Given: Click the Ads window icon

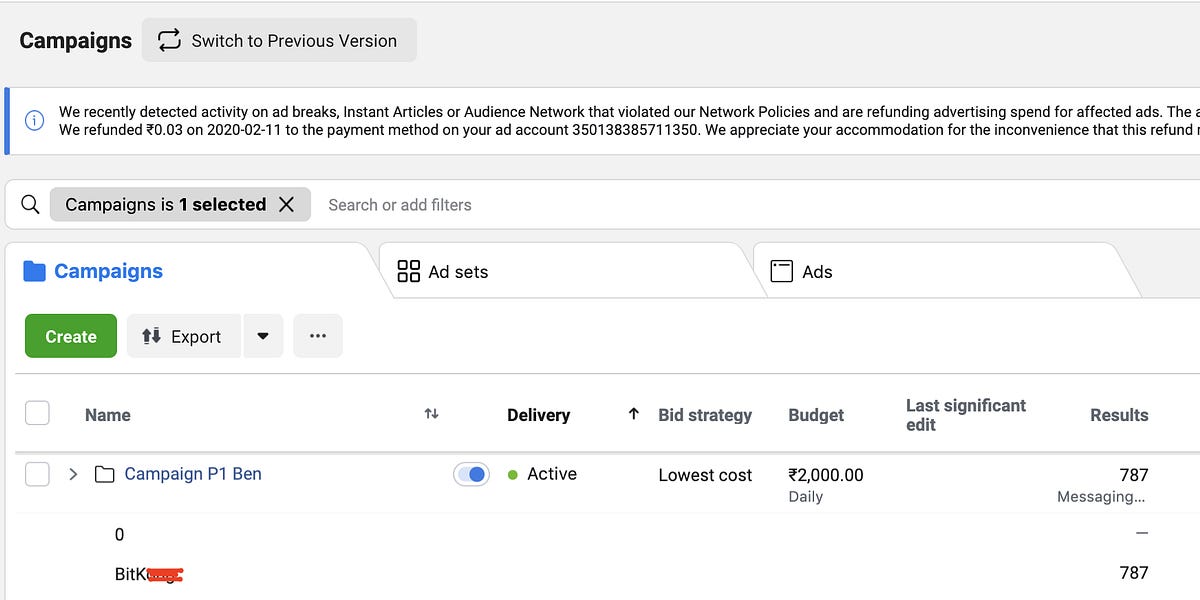Looking at the screenshot, I should click(781, 271).
